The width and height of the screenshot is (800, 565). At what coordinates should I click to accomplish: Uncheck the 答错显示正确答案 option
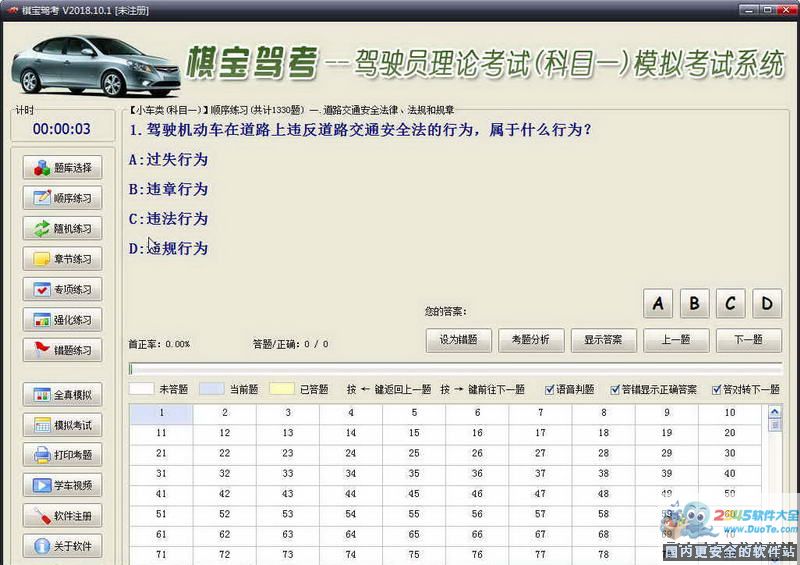613,389
